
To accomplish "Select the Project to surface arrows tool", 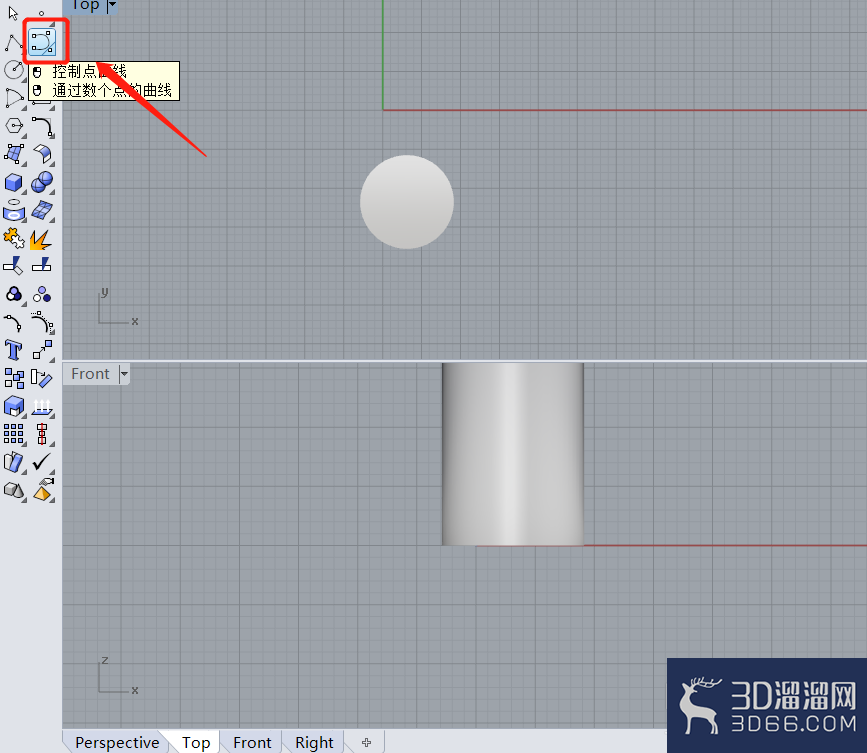I will (x=42, y=407).
